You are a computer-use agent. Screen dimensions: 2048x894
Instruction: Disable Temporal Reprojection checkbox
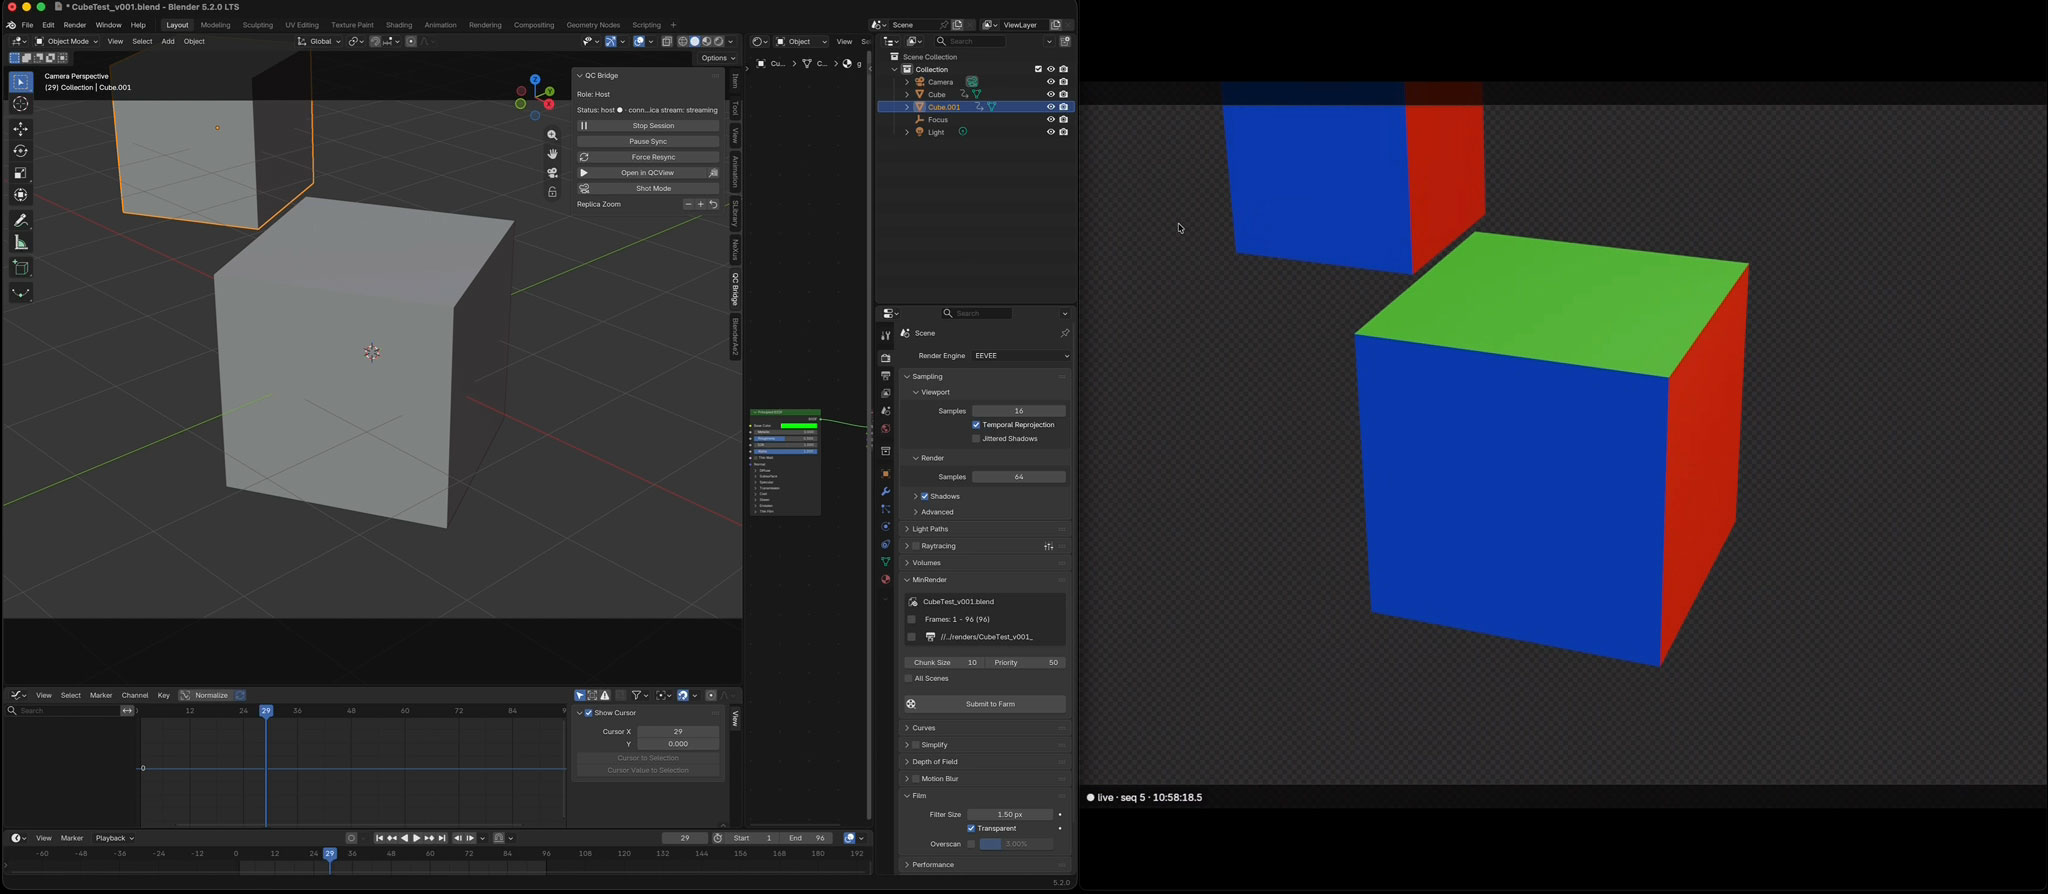coord(976,425)
